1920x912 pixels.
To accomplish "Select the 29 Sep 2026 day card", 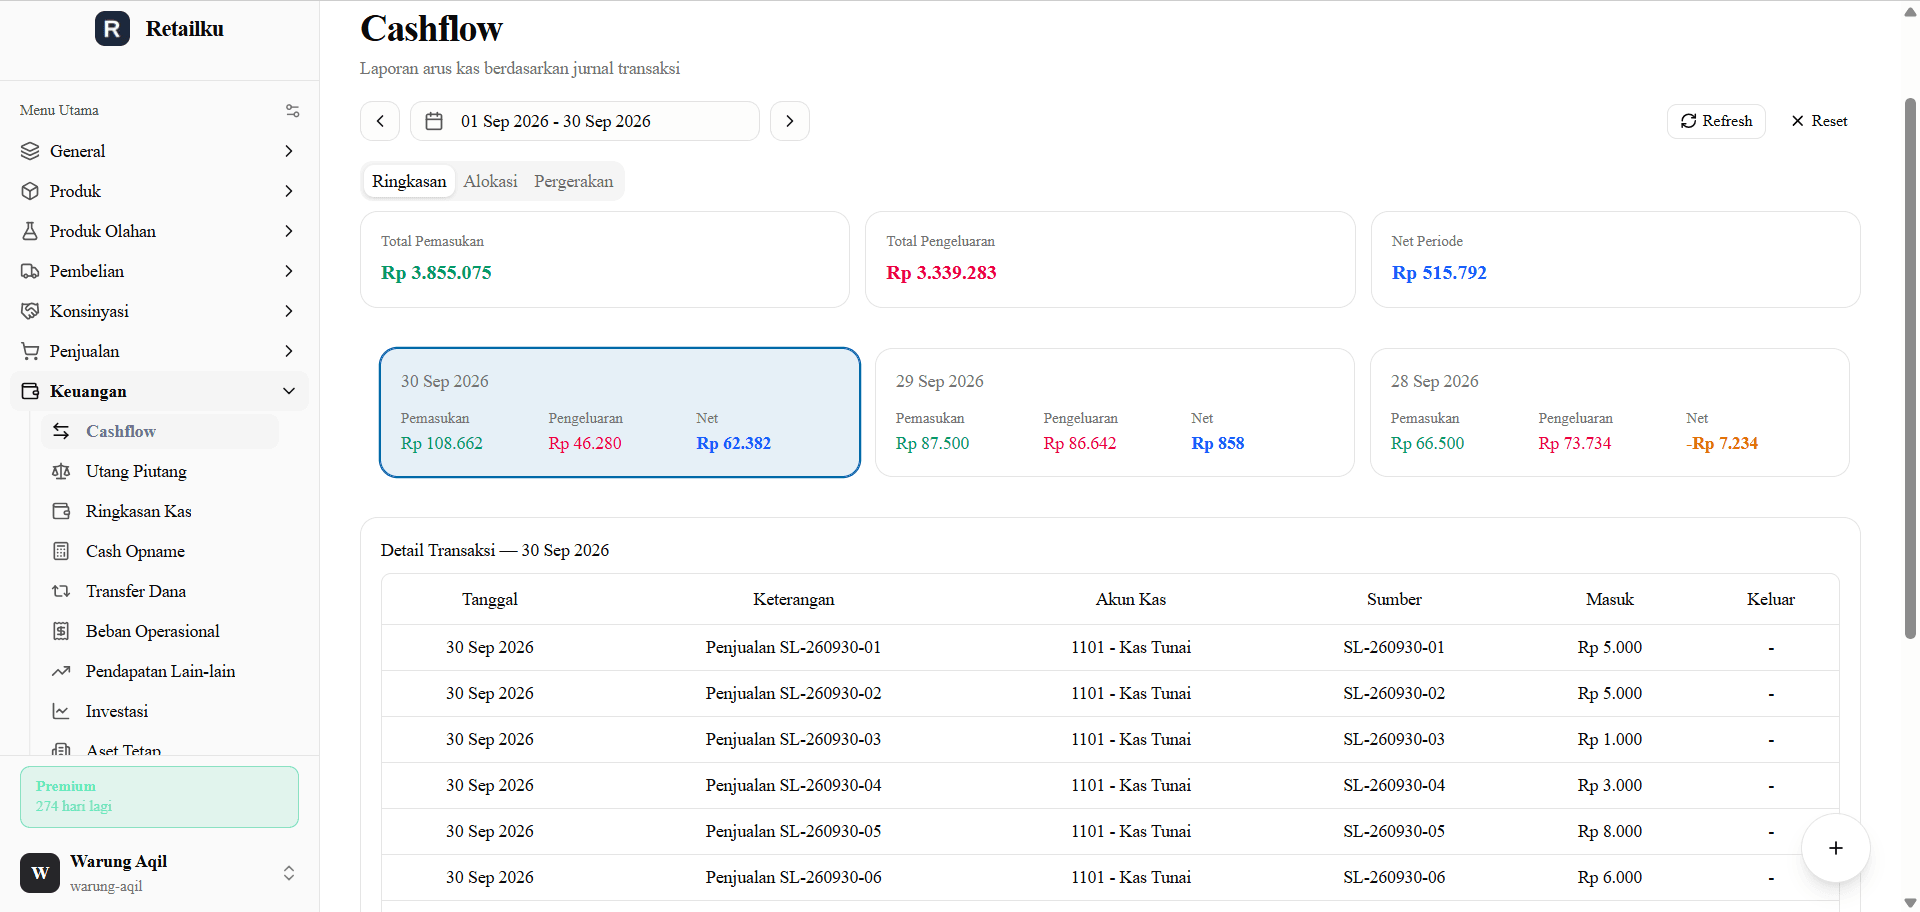I will point(1114,412).
